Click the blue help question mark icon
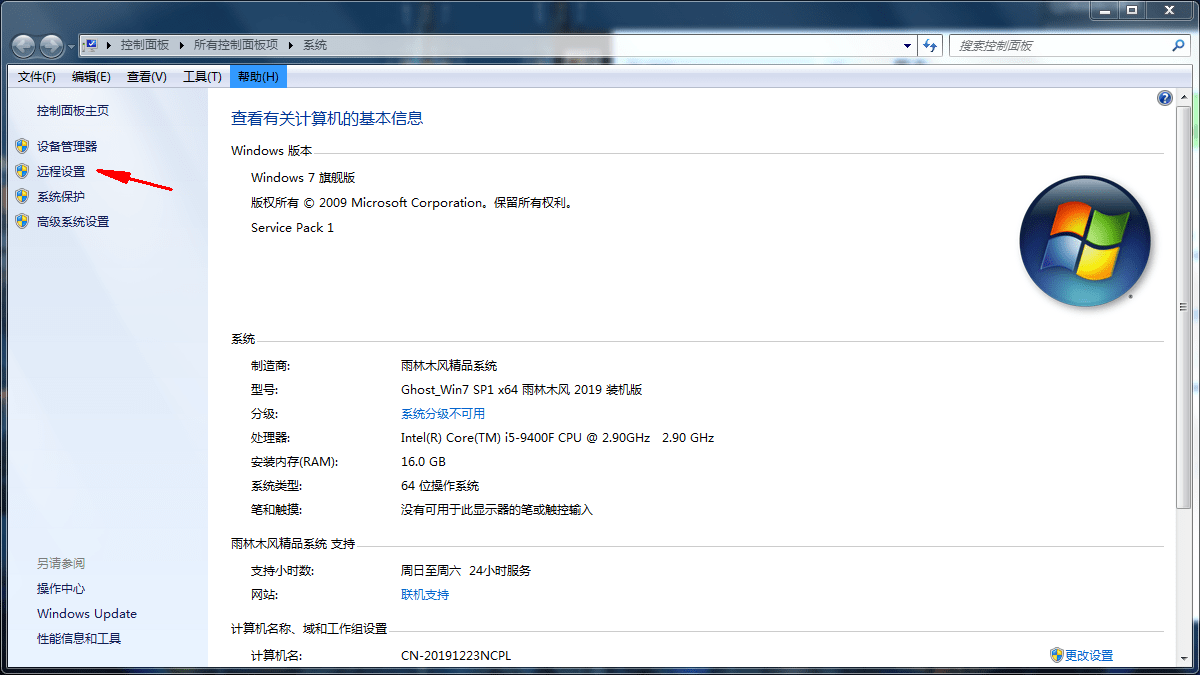 (1165, 98)
